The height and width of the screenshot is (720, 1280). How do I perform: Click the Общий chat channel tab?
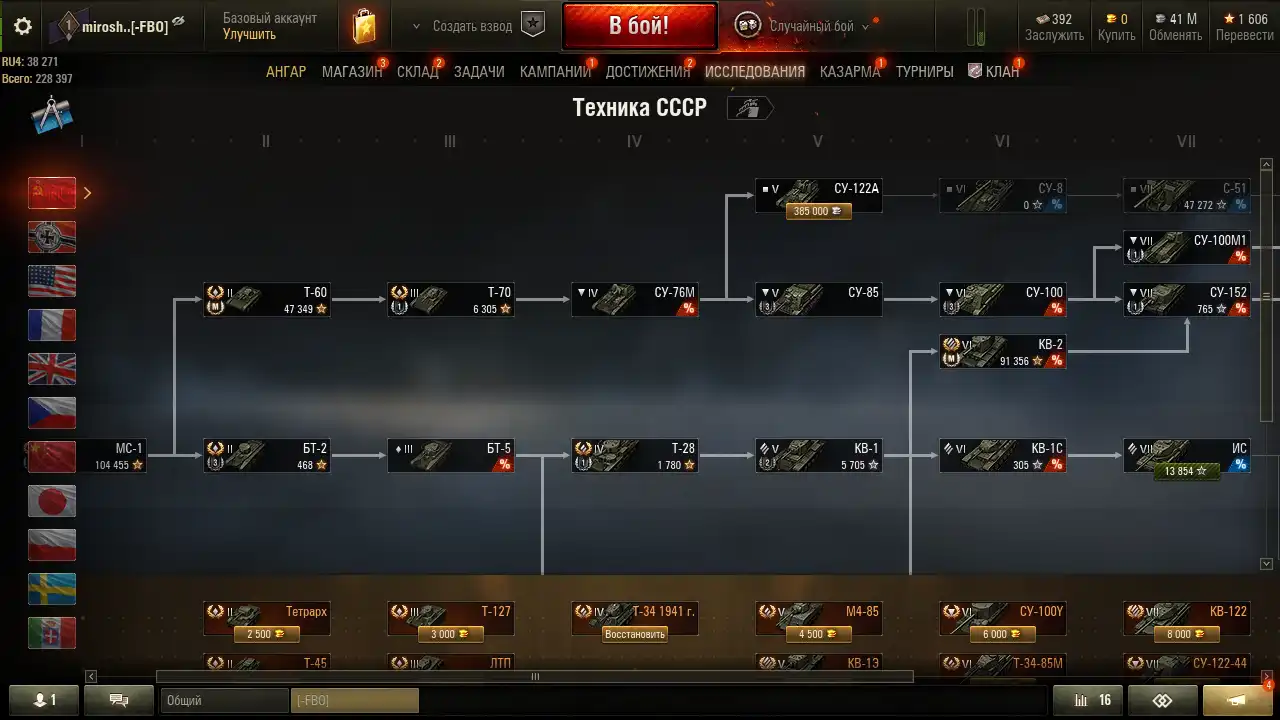coord(224,700)
